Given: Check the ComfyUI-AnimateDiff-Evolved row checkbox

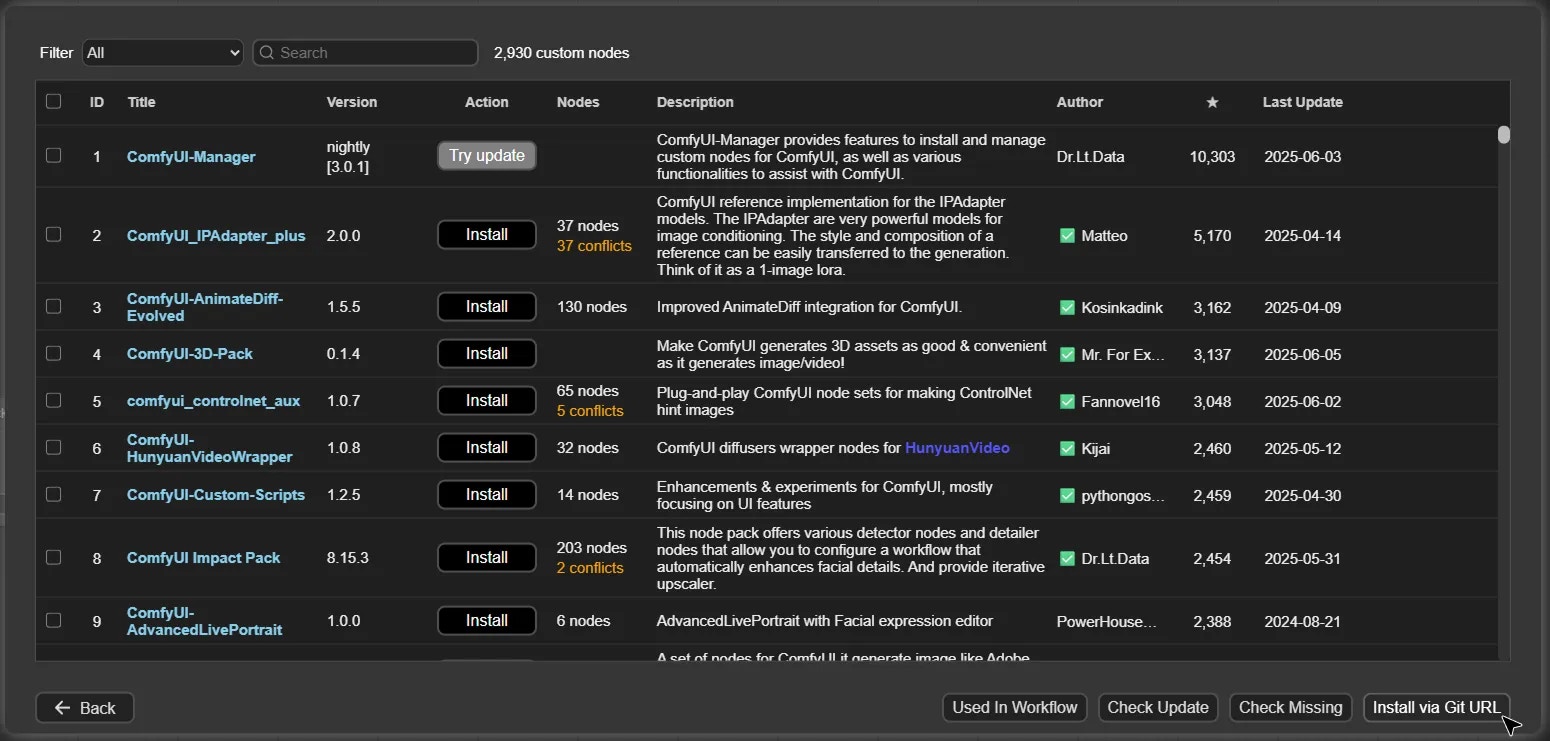Looking at the screenshot, I should (x=54, y=306).
